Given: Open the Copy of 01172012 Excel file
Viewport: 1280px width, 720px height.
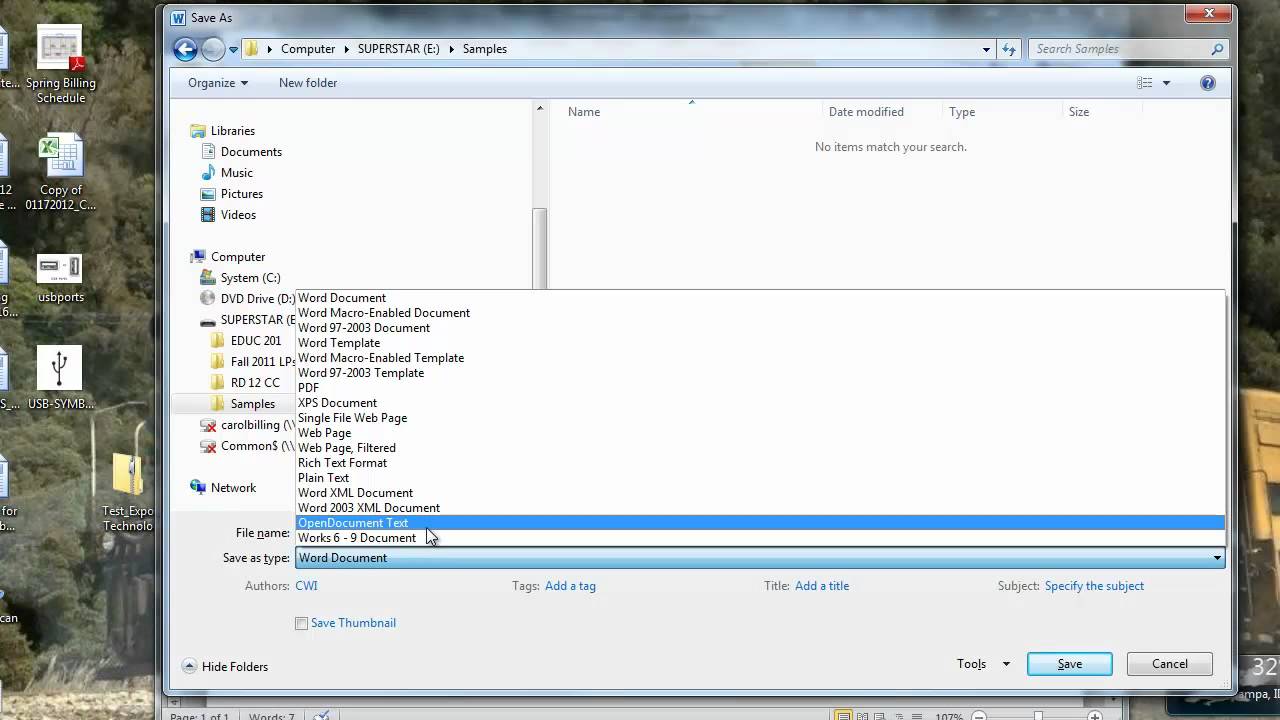Looking at the screenshot, I should [60, 172].
